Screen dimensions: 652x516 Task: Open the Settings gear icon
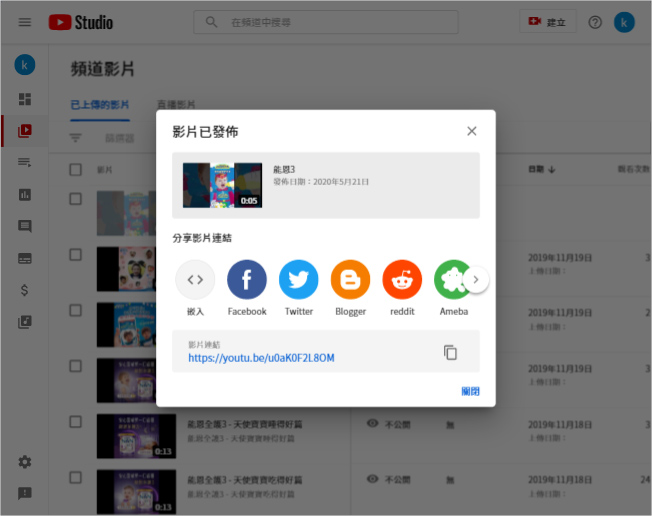pyautogui.click(x=25, y=462)
